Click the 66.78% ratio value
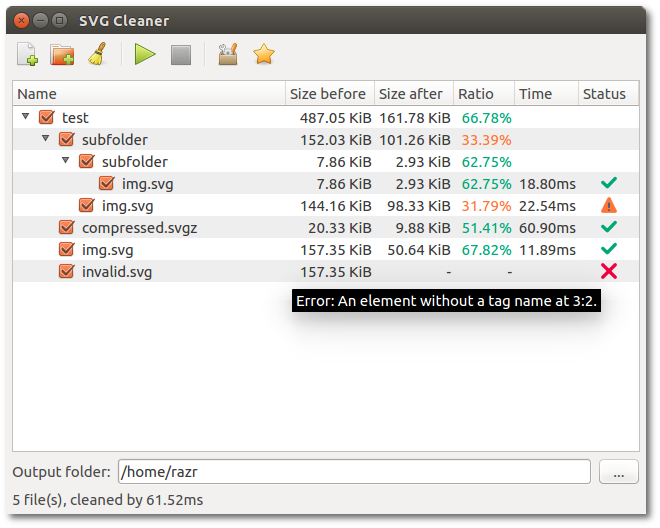This screenshot has width=660, height=528. pyautogui.click(x=486, y=118)
